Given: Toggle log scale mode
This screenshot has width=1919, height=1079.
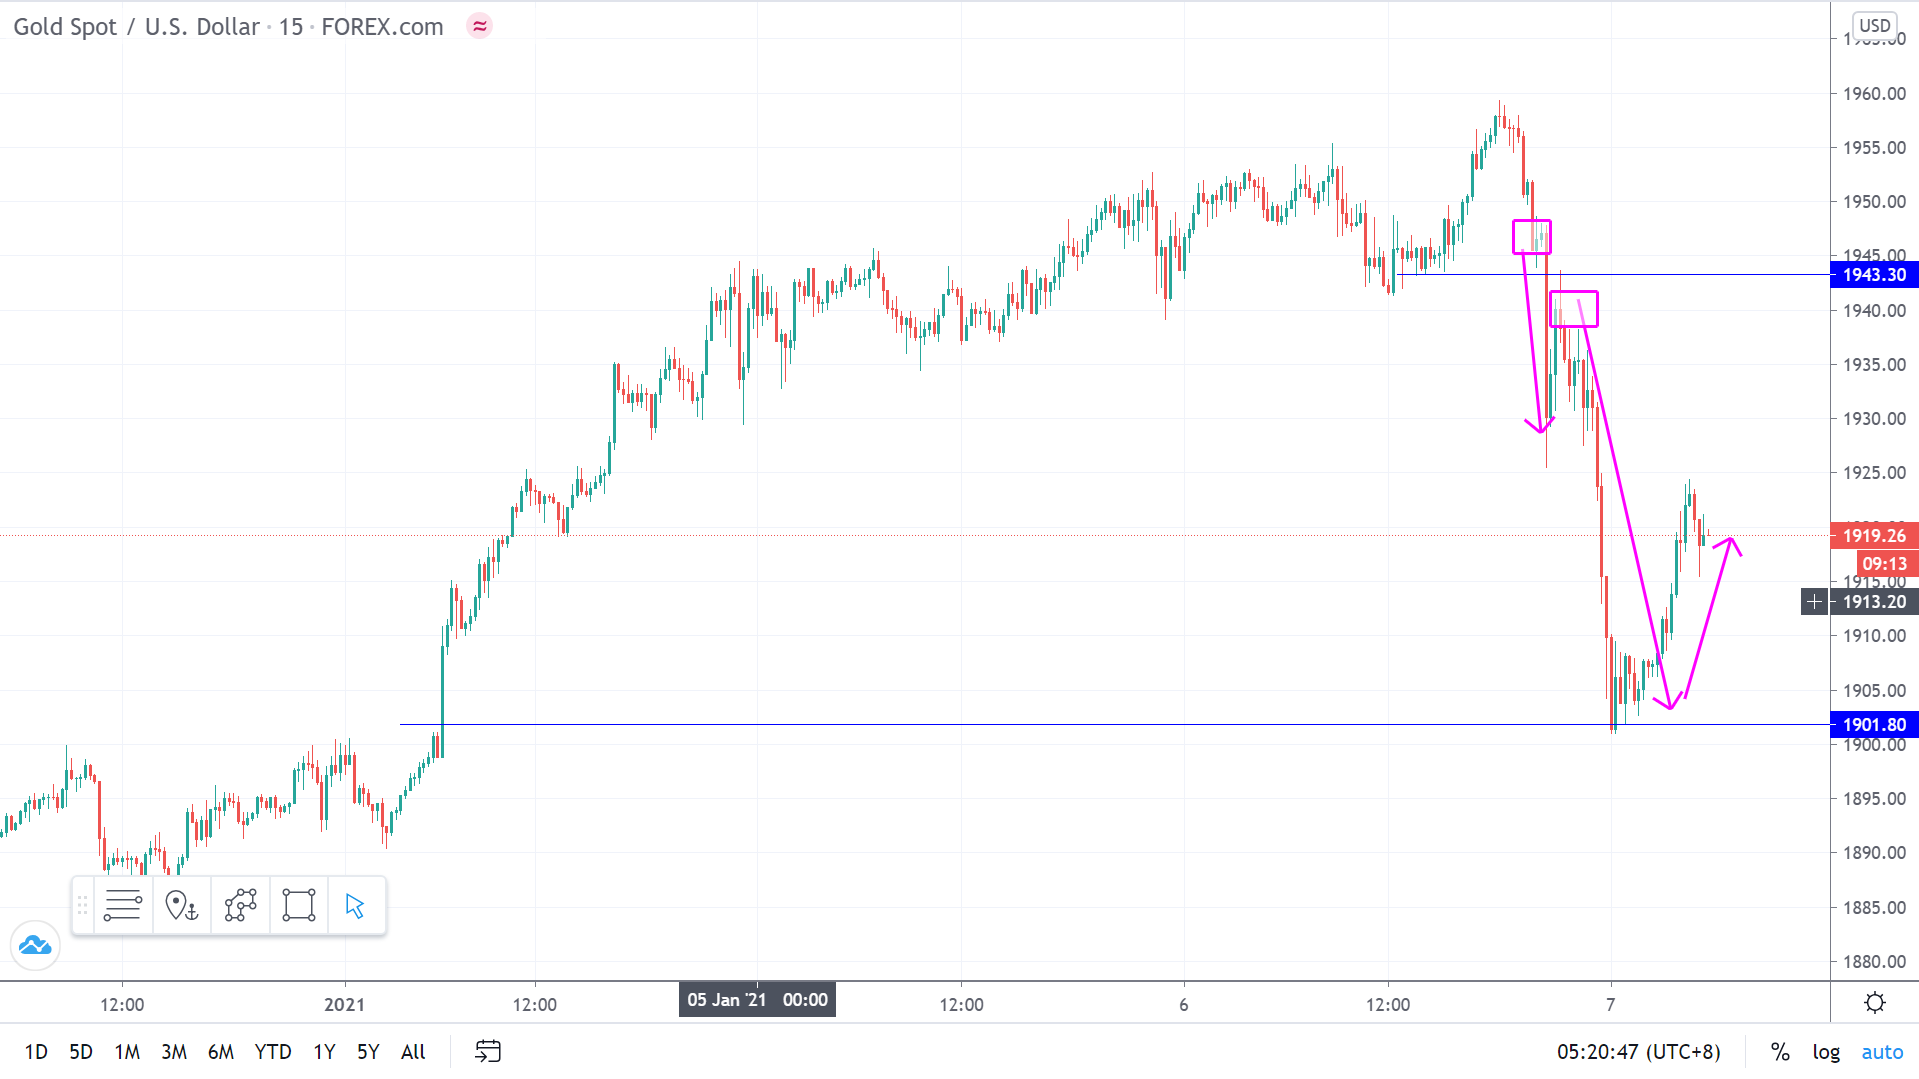Looking at the screenshot, I should [1826, 1051].
